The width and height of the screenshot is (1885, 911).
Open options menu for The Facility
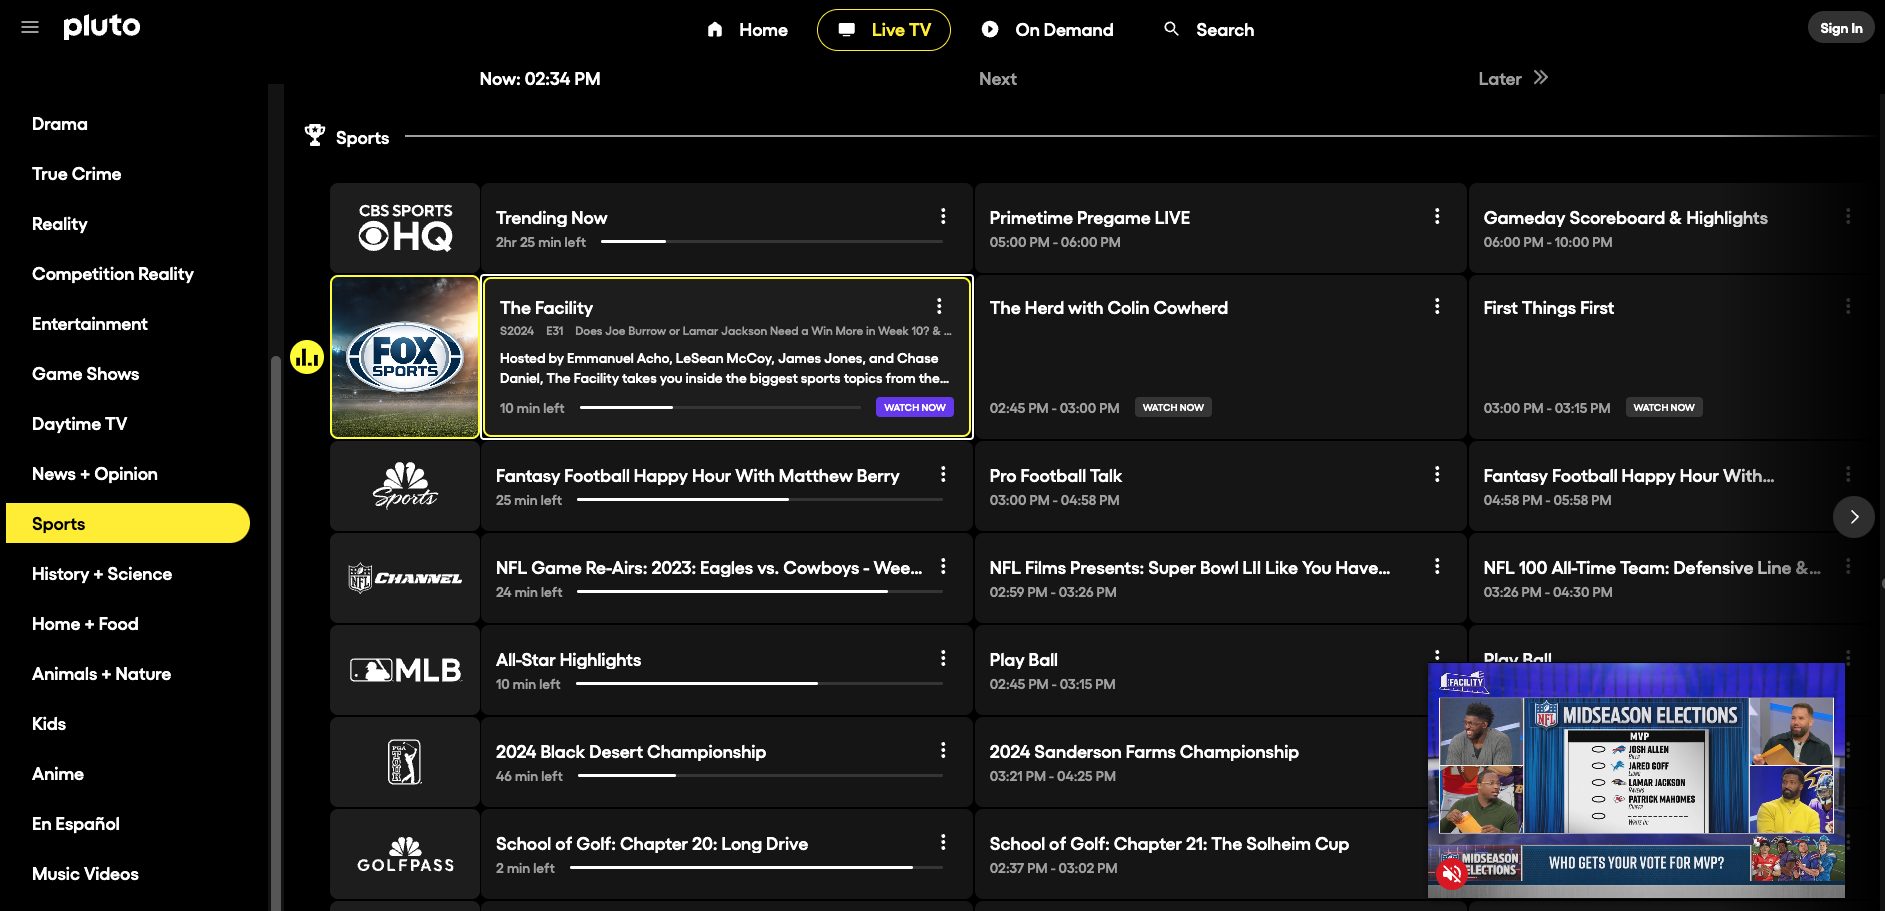point(938,306)
